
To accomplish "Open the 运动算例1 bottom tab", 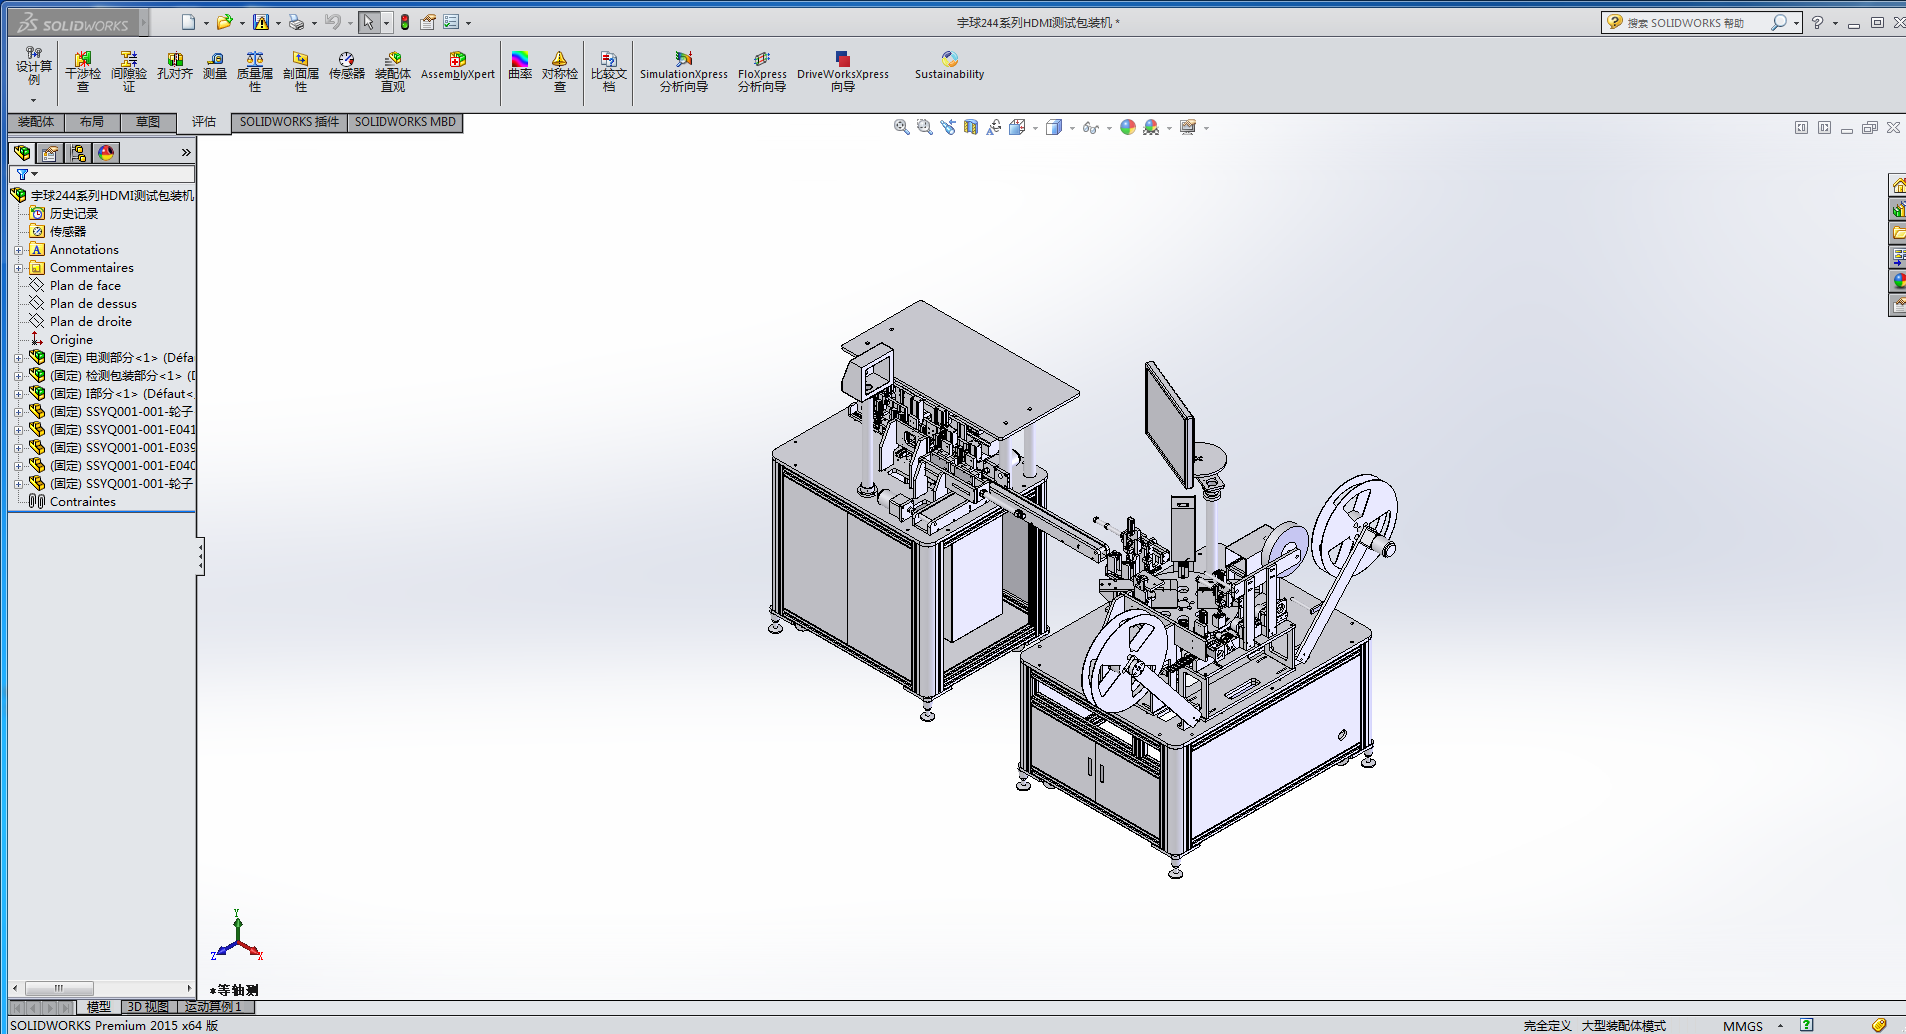I will 214,1007.
